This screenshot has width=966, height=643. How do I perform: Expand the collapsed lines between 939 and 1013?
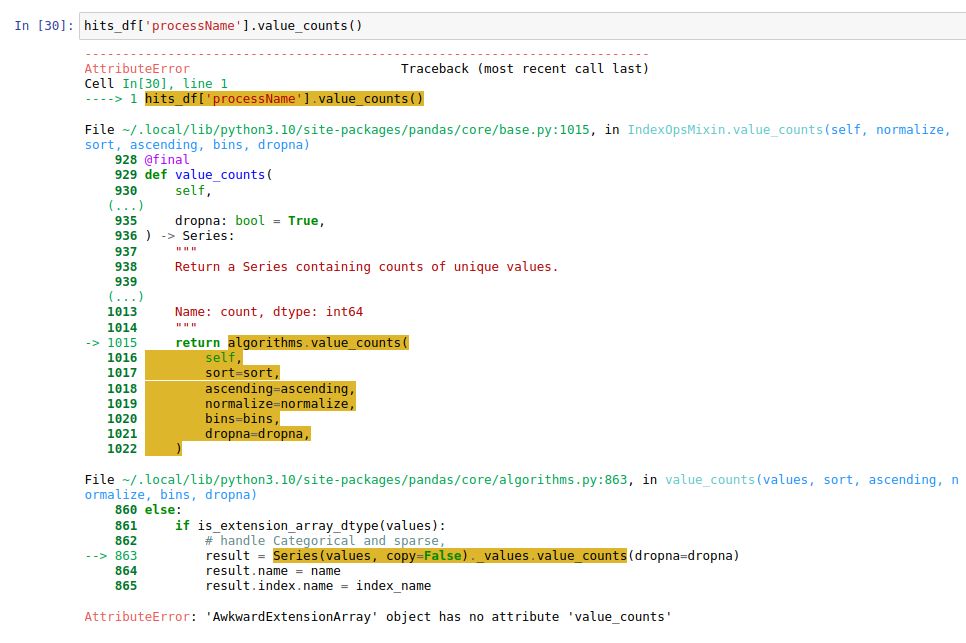[x=123, y=296]
